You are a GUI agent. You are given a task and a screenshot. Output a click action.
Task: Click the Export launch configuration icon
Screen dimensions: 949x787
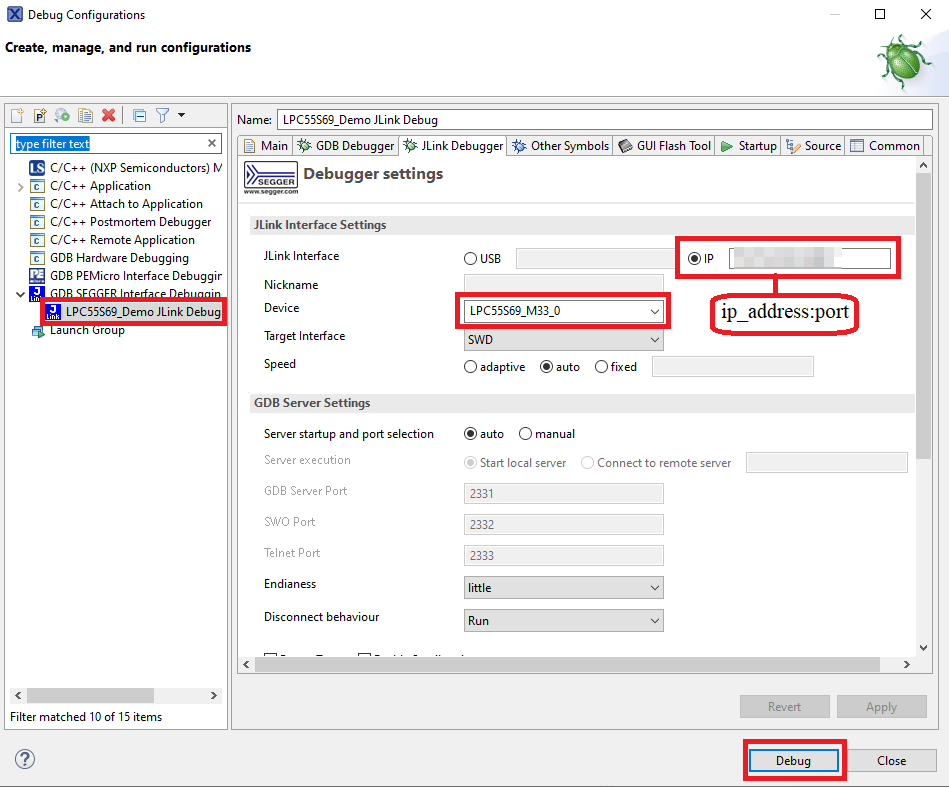[62, 115]
